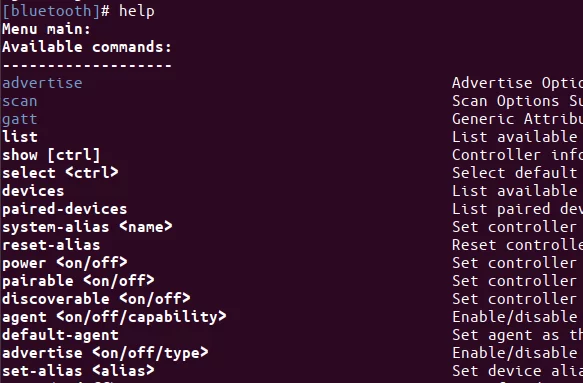The height and width of the screenshot is (383, 583).
Task: Click the blue 'advertise' submenu entry
Action: (x=42, y=83)
